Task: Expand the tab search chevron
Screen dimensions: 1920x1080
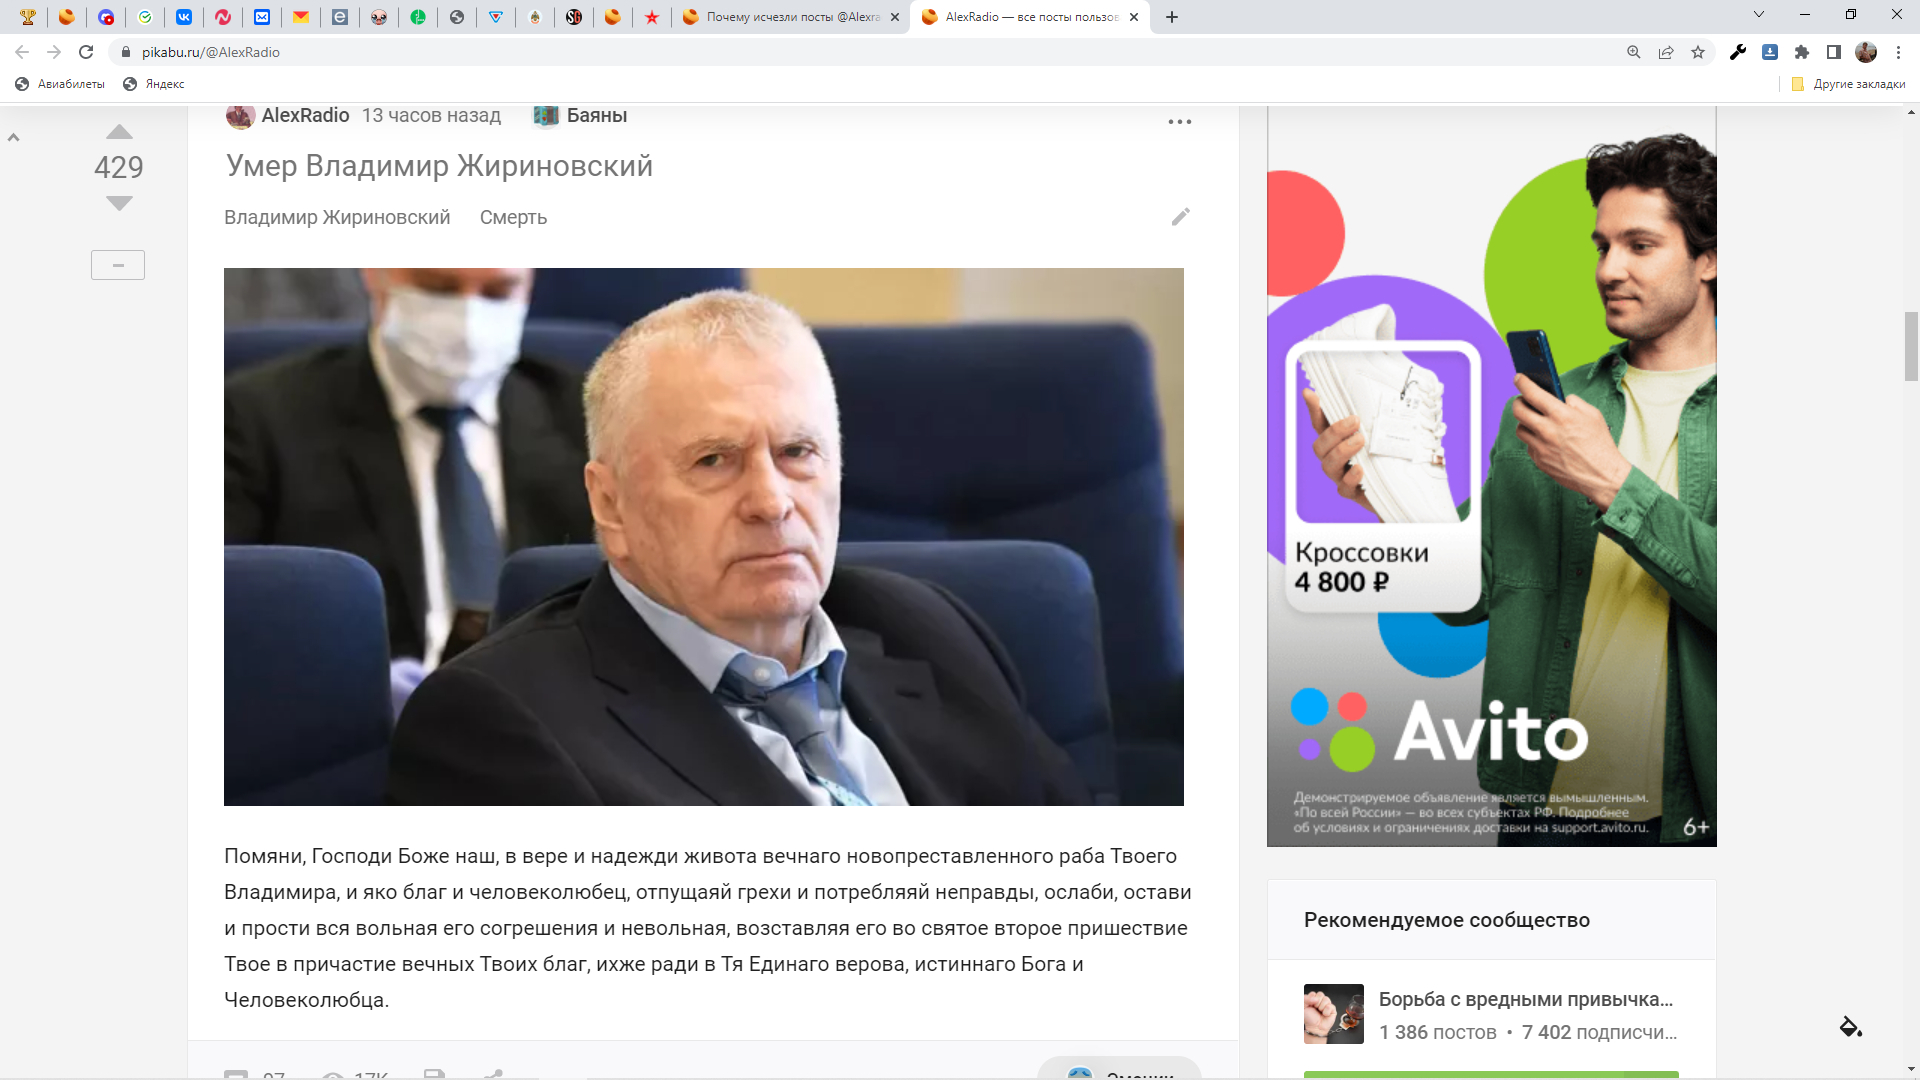Action: [1759, 15]
